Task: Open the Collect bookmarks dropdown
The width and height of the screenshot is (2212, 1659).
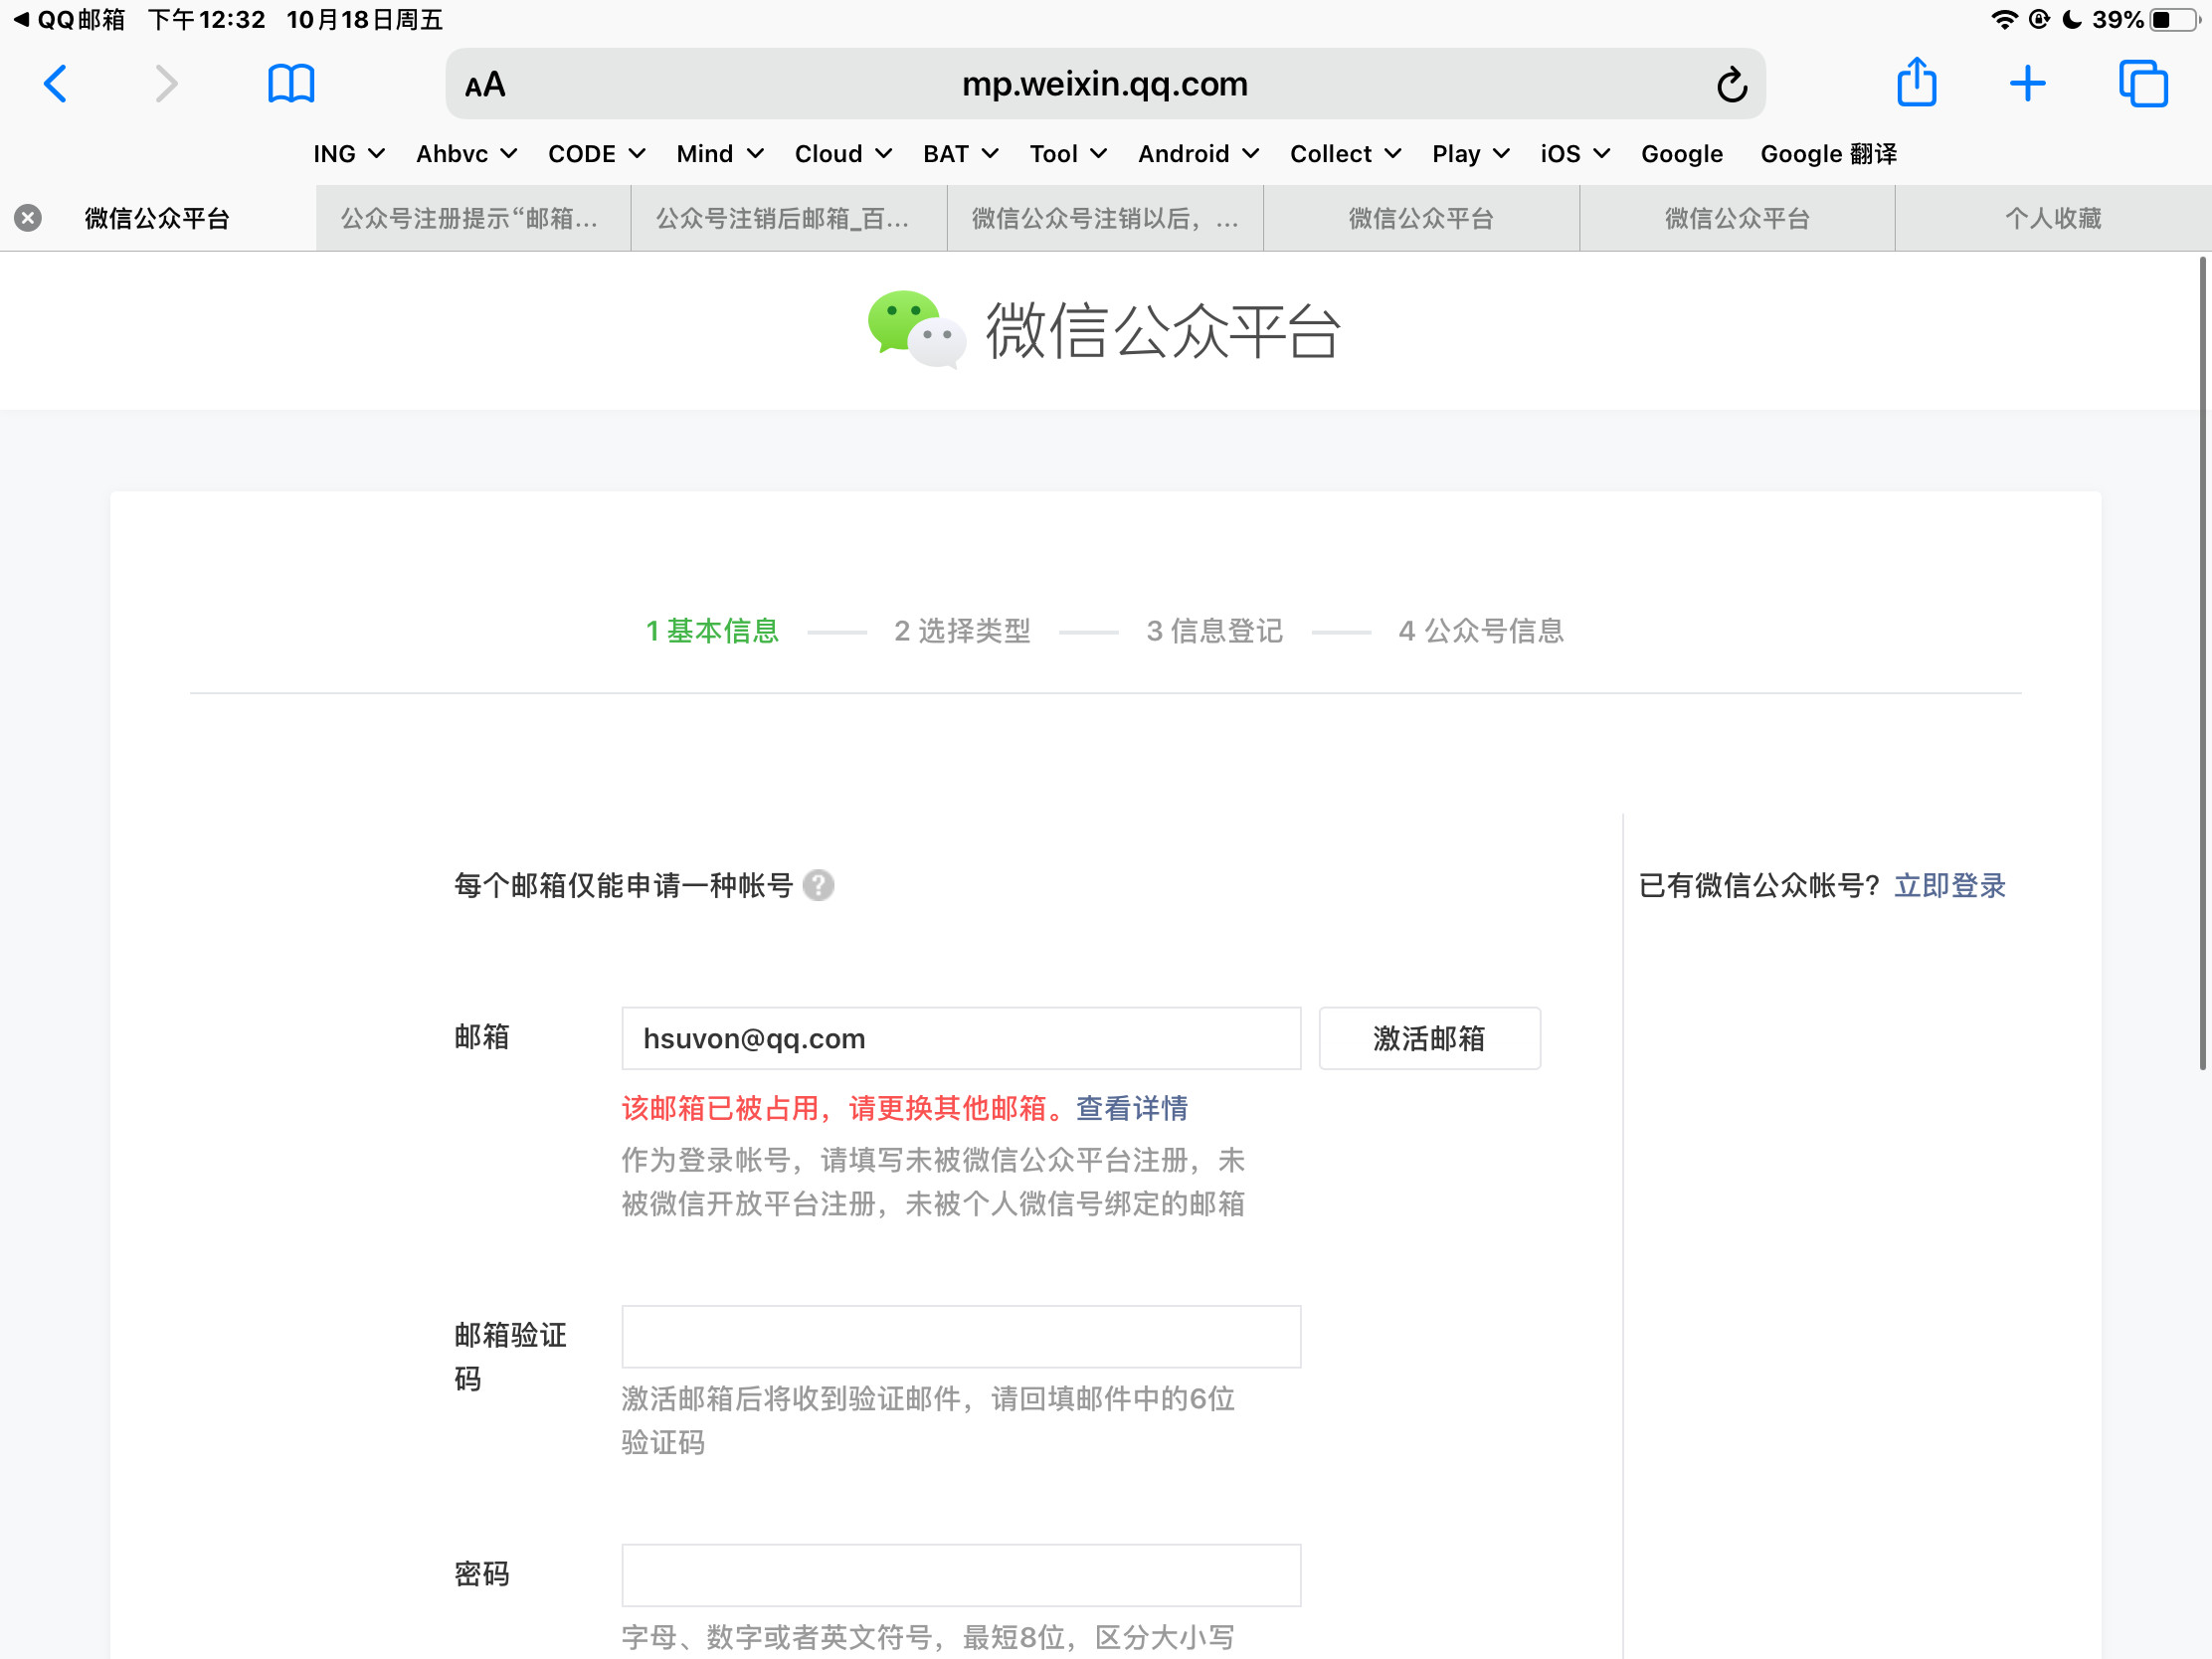Action: coord(1344,154)
